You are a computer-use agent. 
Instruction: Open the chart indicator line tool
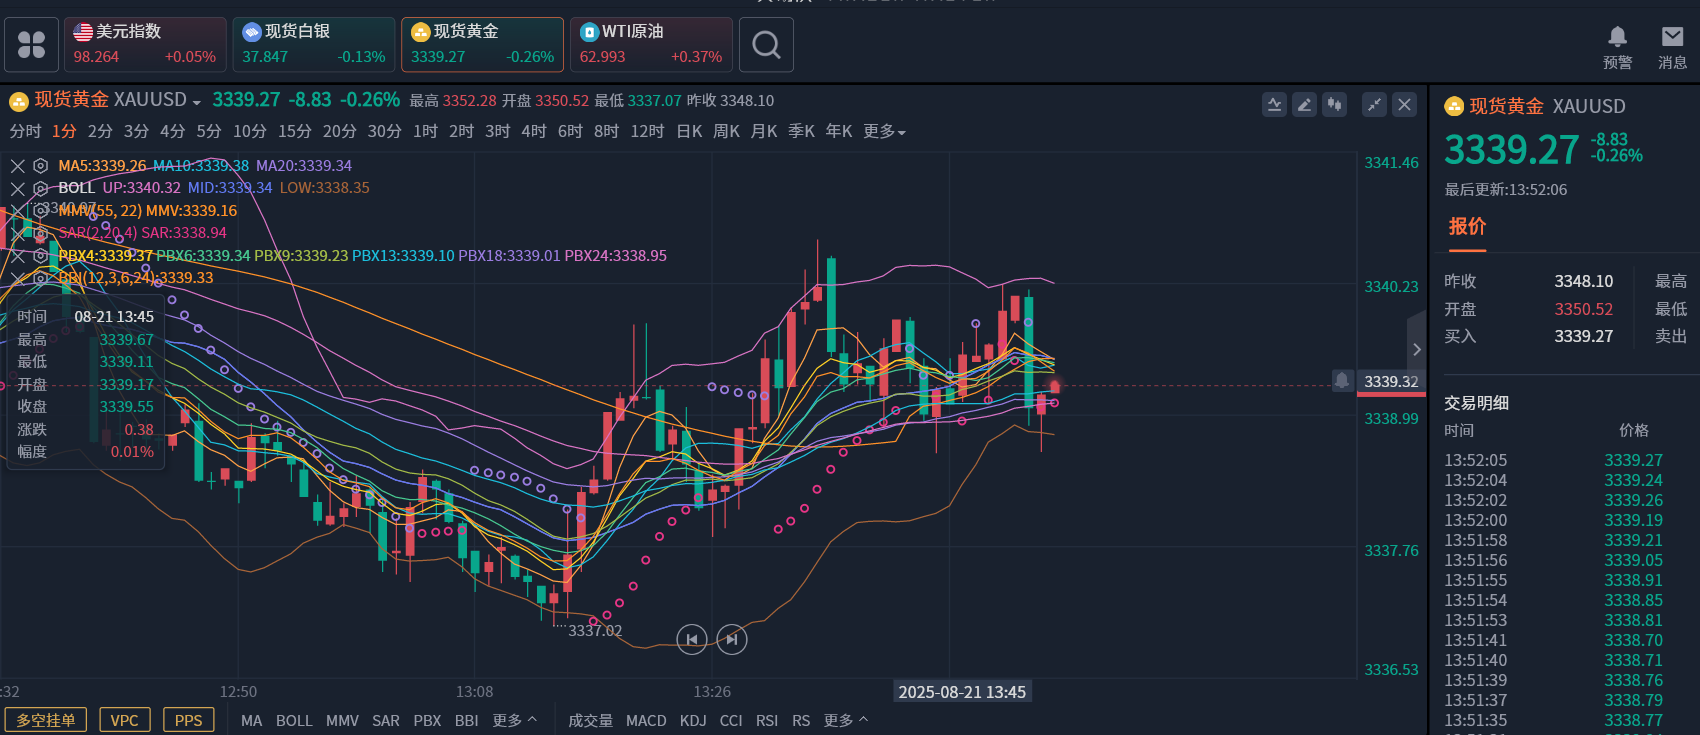1274,104
